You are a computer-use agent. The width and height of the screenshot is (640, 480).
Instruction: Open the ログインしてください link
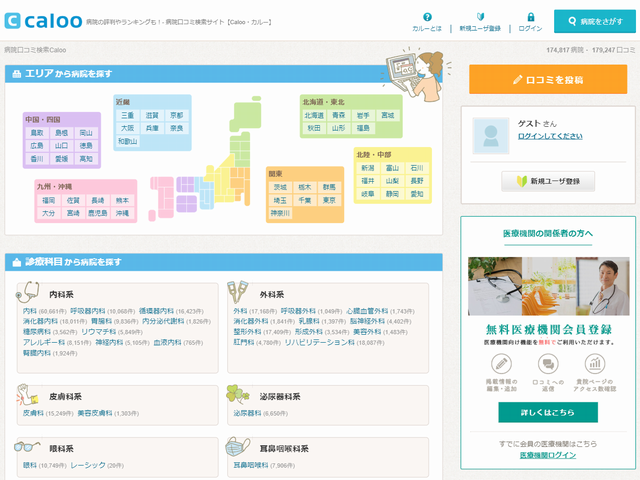coord(551,135)
